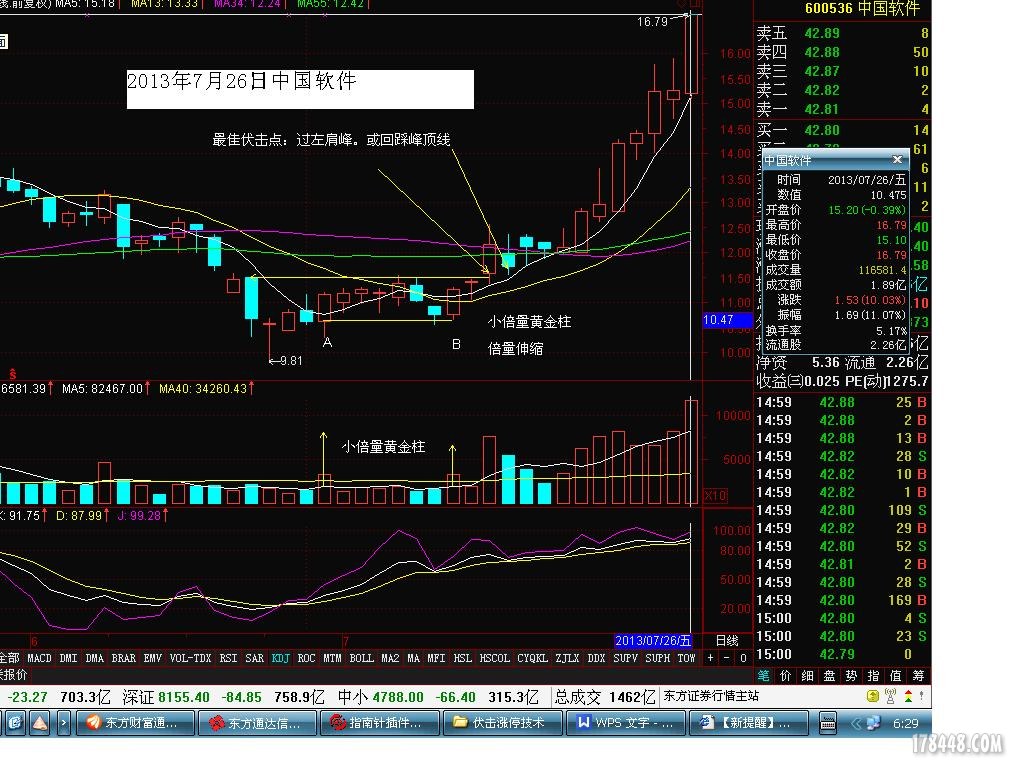Open the 筹 chip distribution tab
This screenshot has width=1024, height=768.
point(919,676)
